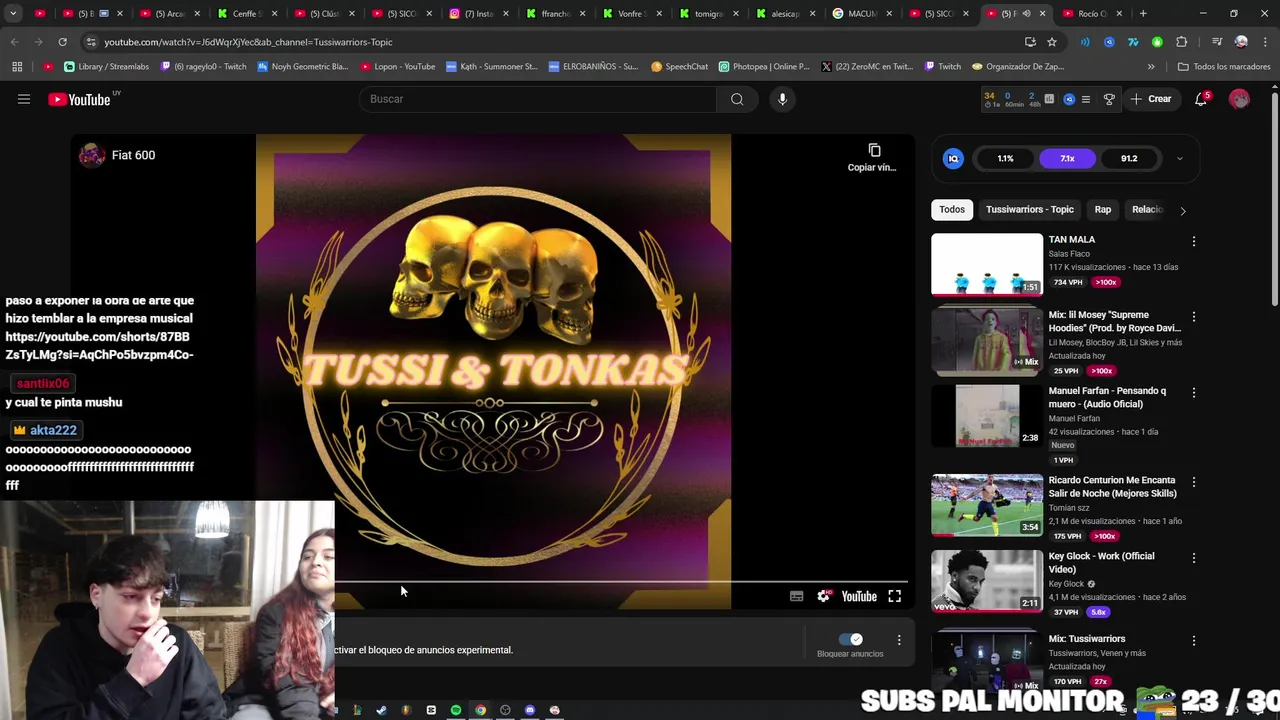Click the YouTube logo home link
Image resolution: width=1280 pixels, height=720 pixels.
click(x=80, y=99)
